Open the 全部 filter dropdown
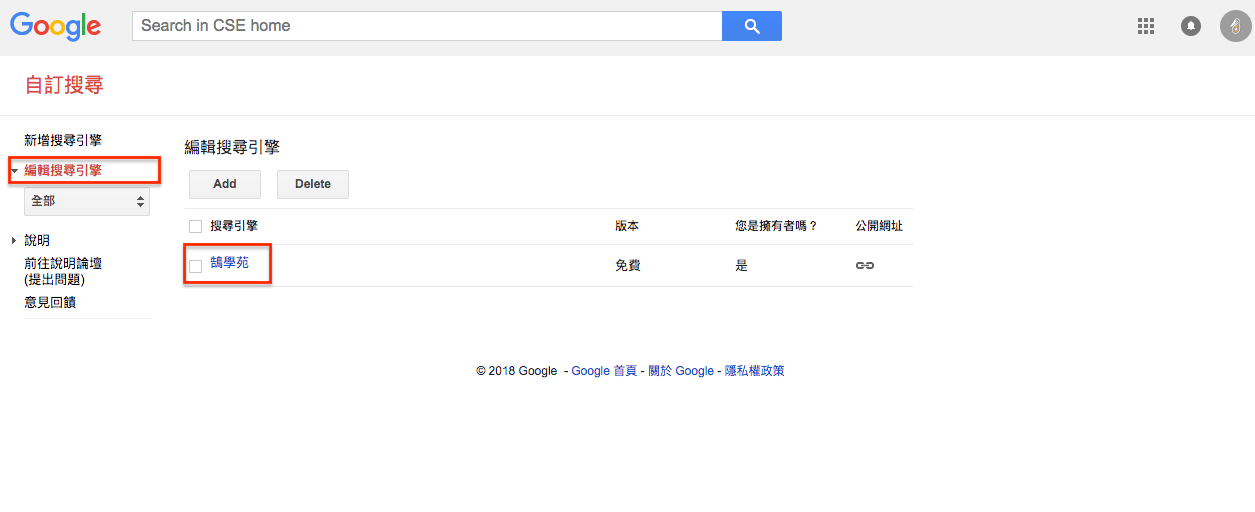 click(87, 201)
